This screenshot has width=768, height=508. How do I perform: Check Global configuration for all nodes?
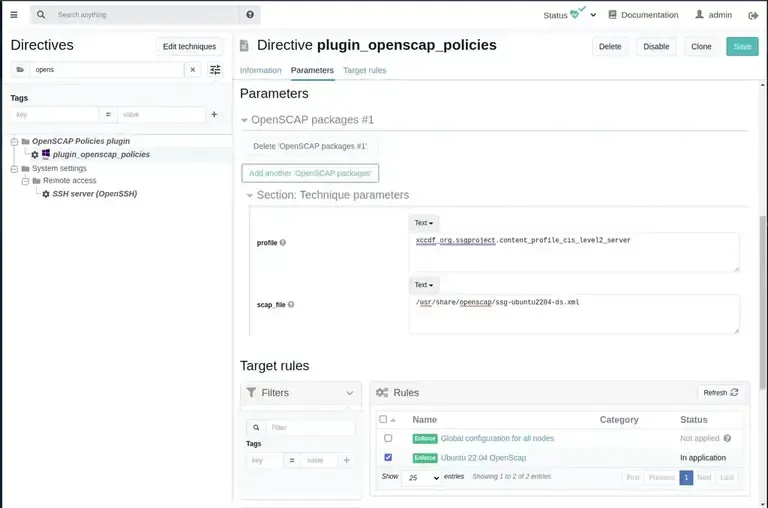pyautogui.click(x=388, y=438)
